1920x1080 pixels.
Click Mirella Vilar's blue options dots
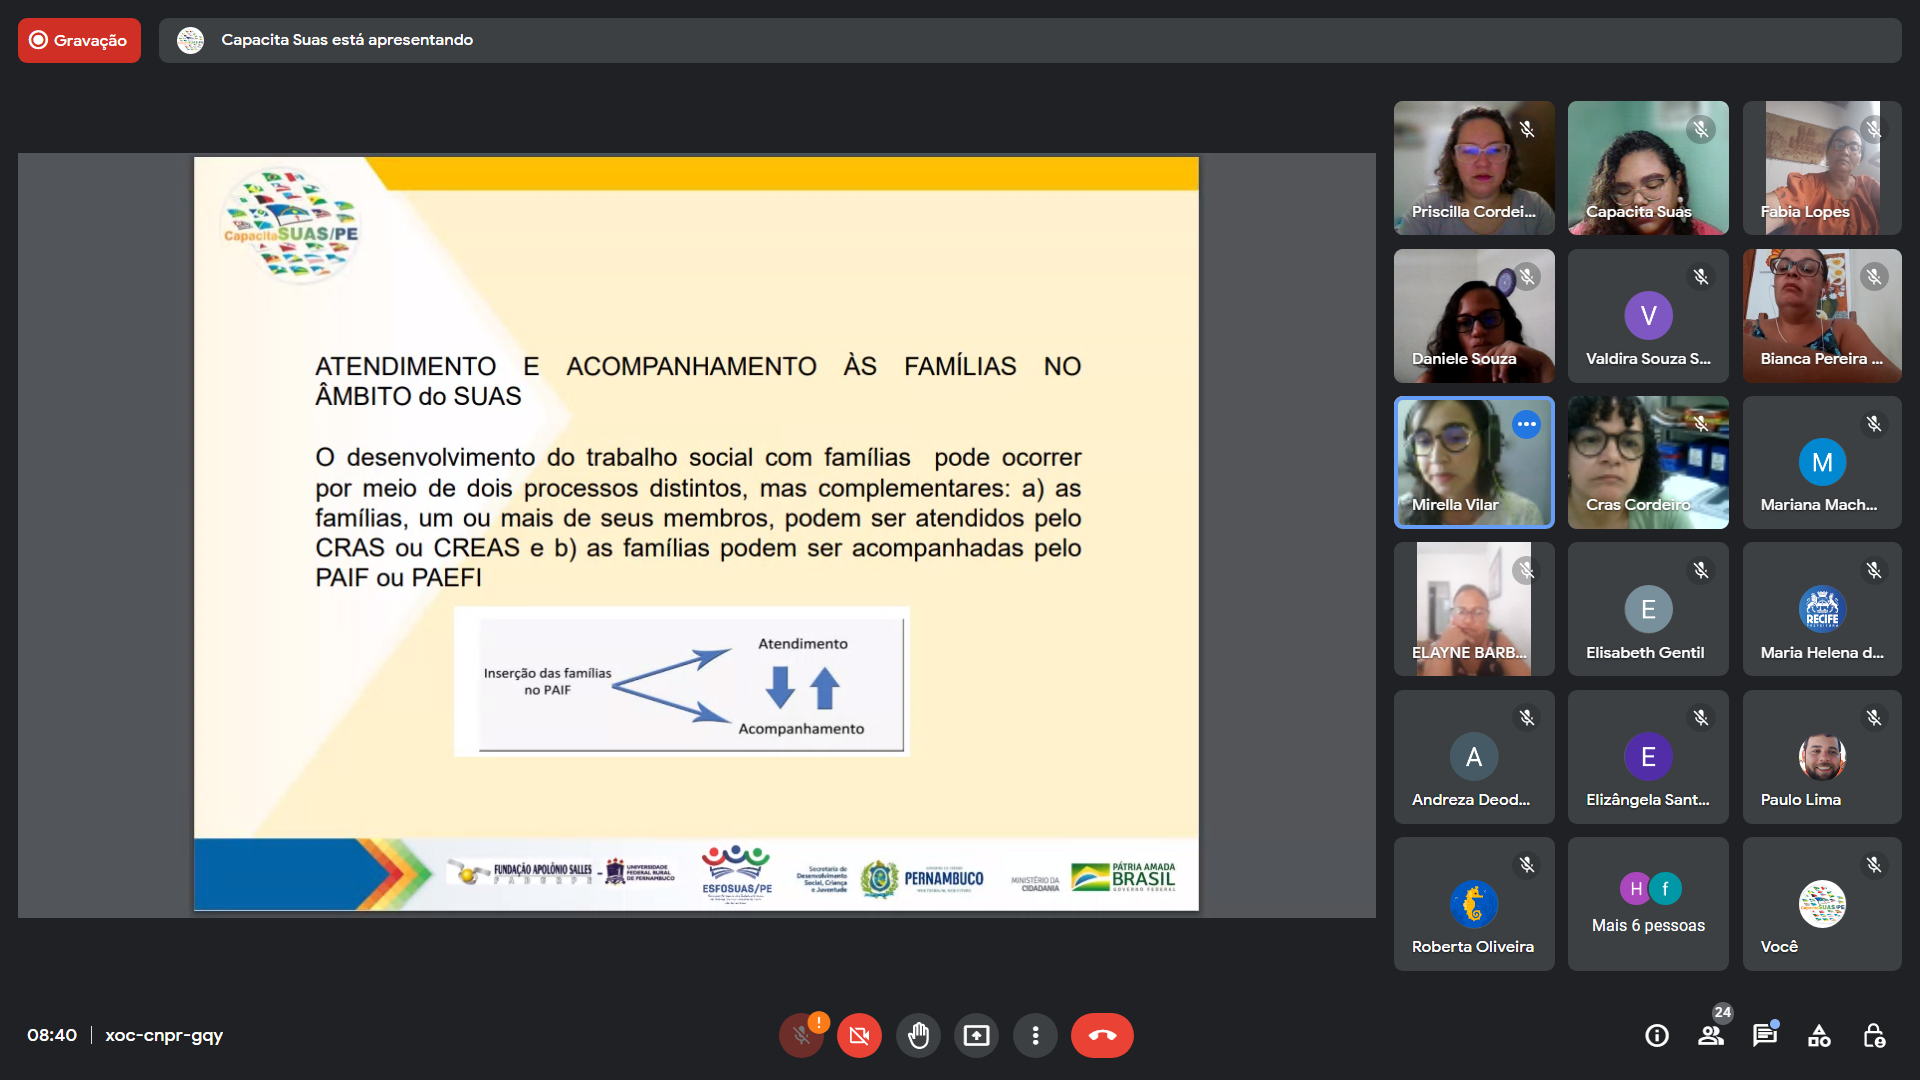pos(1526,424)
